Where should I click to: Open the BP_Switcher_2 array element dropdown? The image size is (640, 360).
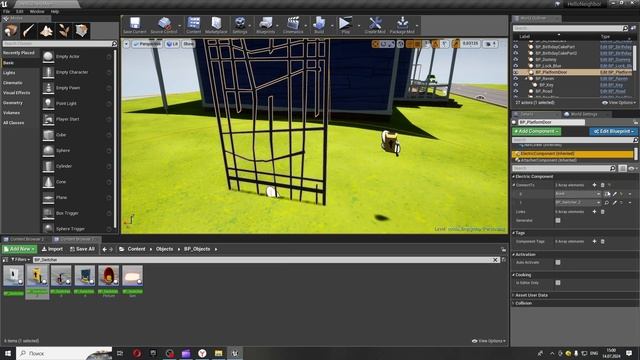(x=577, y=203)
